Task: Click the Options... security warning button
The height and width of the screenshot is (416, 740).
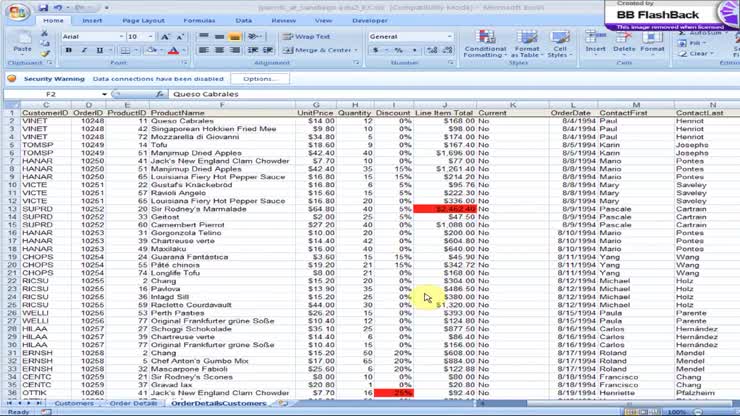Action: click(x=259, y=78)
